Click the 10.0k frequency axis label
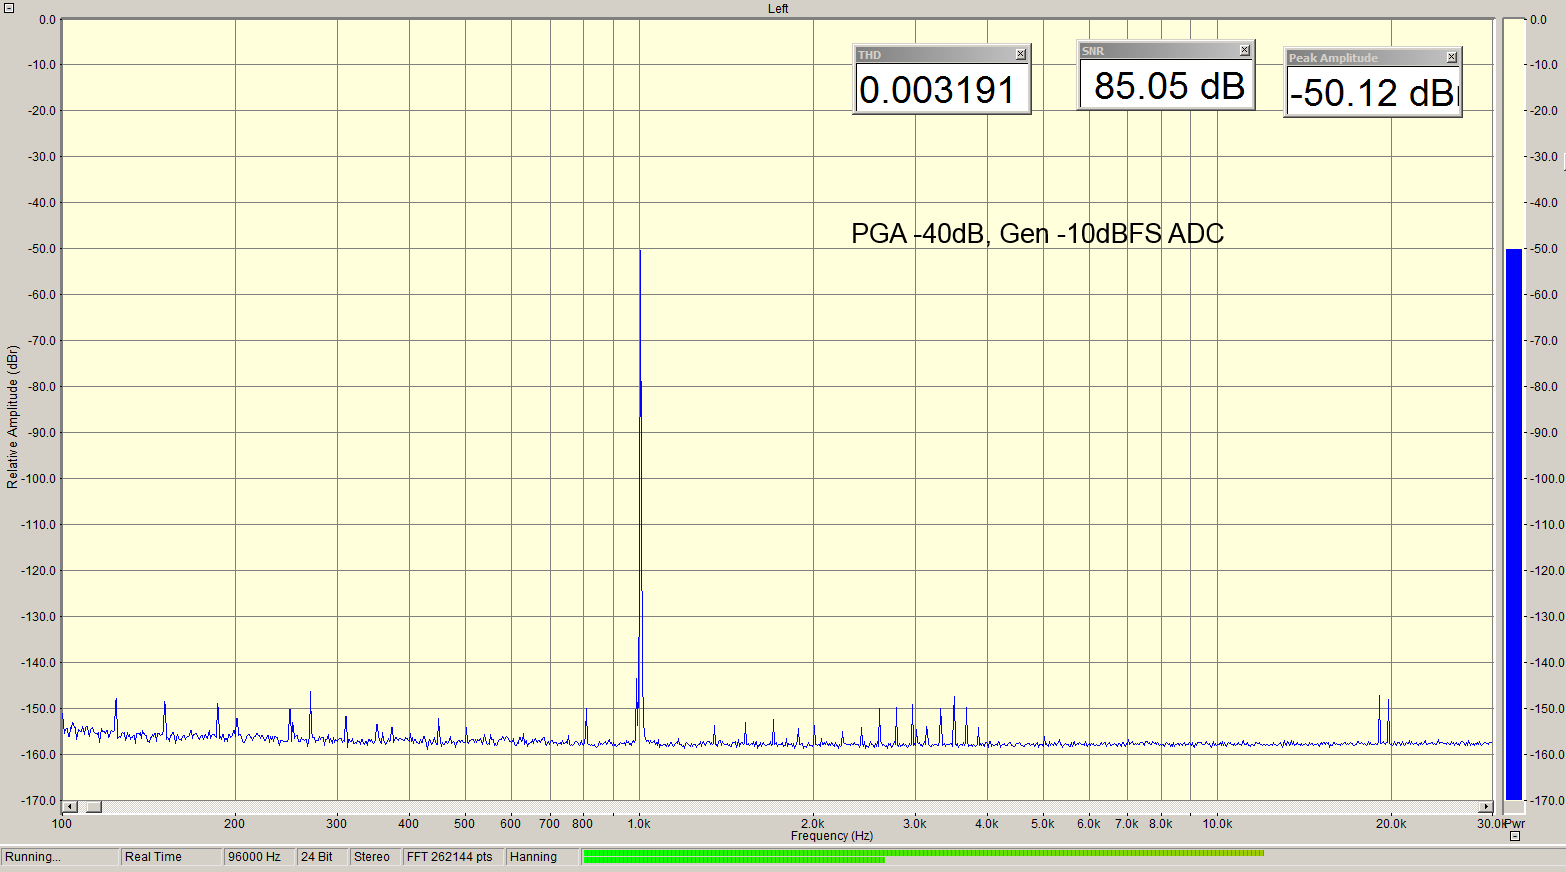This screenshot has width=1566, height=872. click(1217, 824)
